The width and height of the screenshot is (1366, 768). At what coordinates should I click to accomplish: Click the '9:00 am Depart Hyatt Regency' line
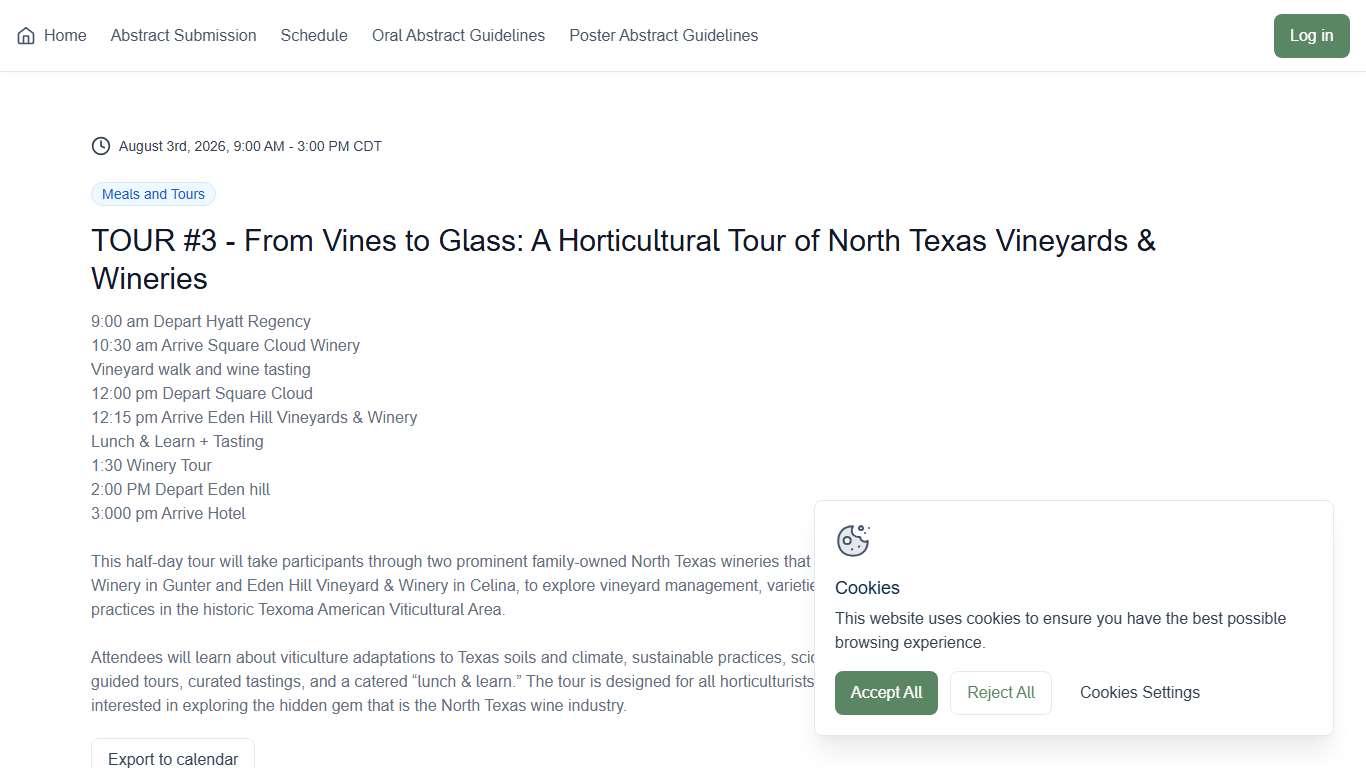pyautogui.click(x=201, y=322)
